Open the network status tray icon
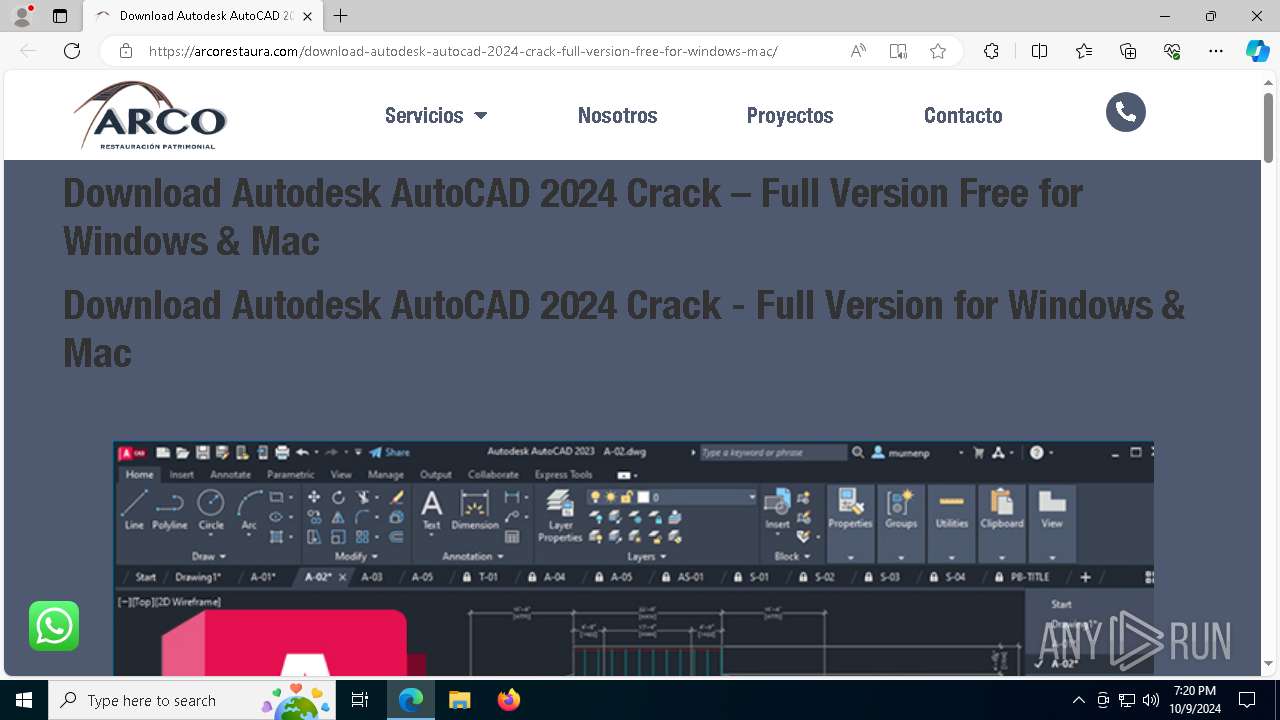1280x720 pixels. click(1127, 700)
